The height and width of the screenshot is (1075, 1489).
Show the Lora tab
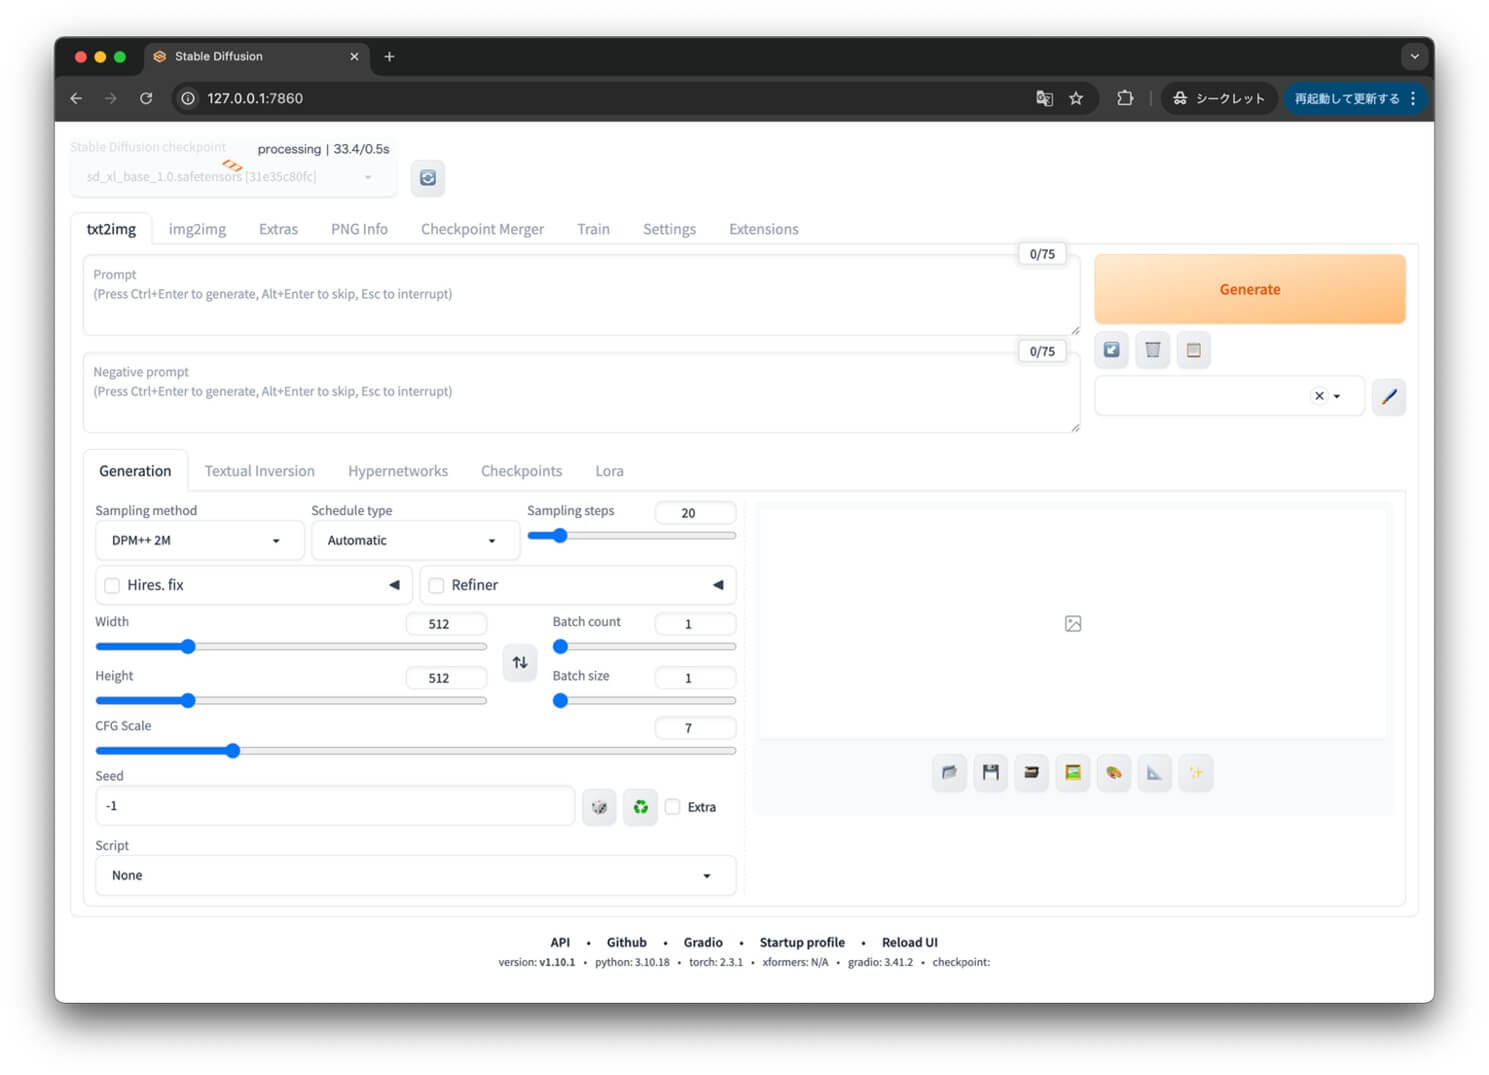click(609, 471)
